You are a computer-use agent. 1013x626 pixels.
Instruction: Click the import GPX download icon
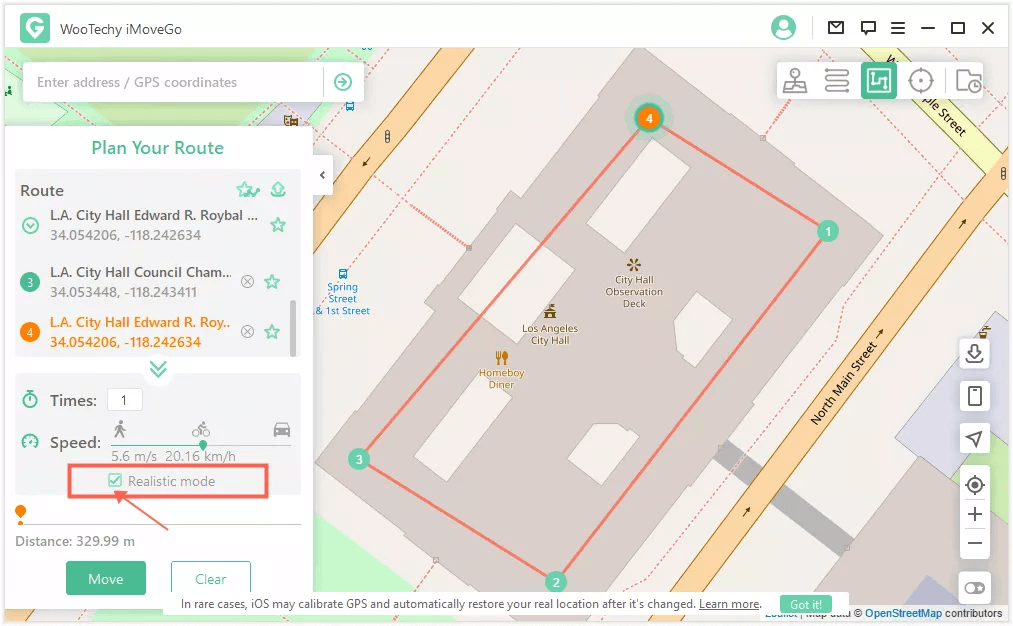(x=975, y=353)
